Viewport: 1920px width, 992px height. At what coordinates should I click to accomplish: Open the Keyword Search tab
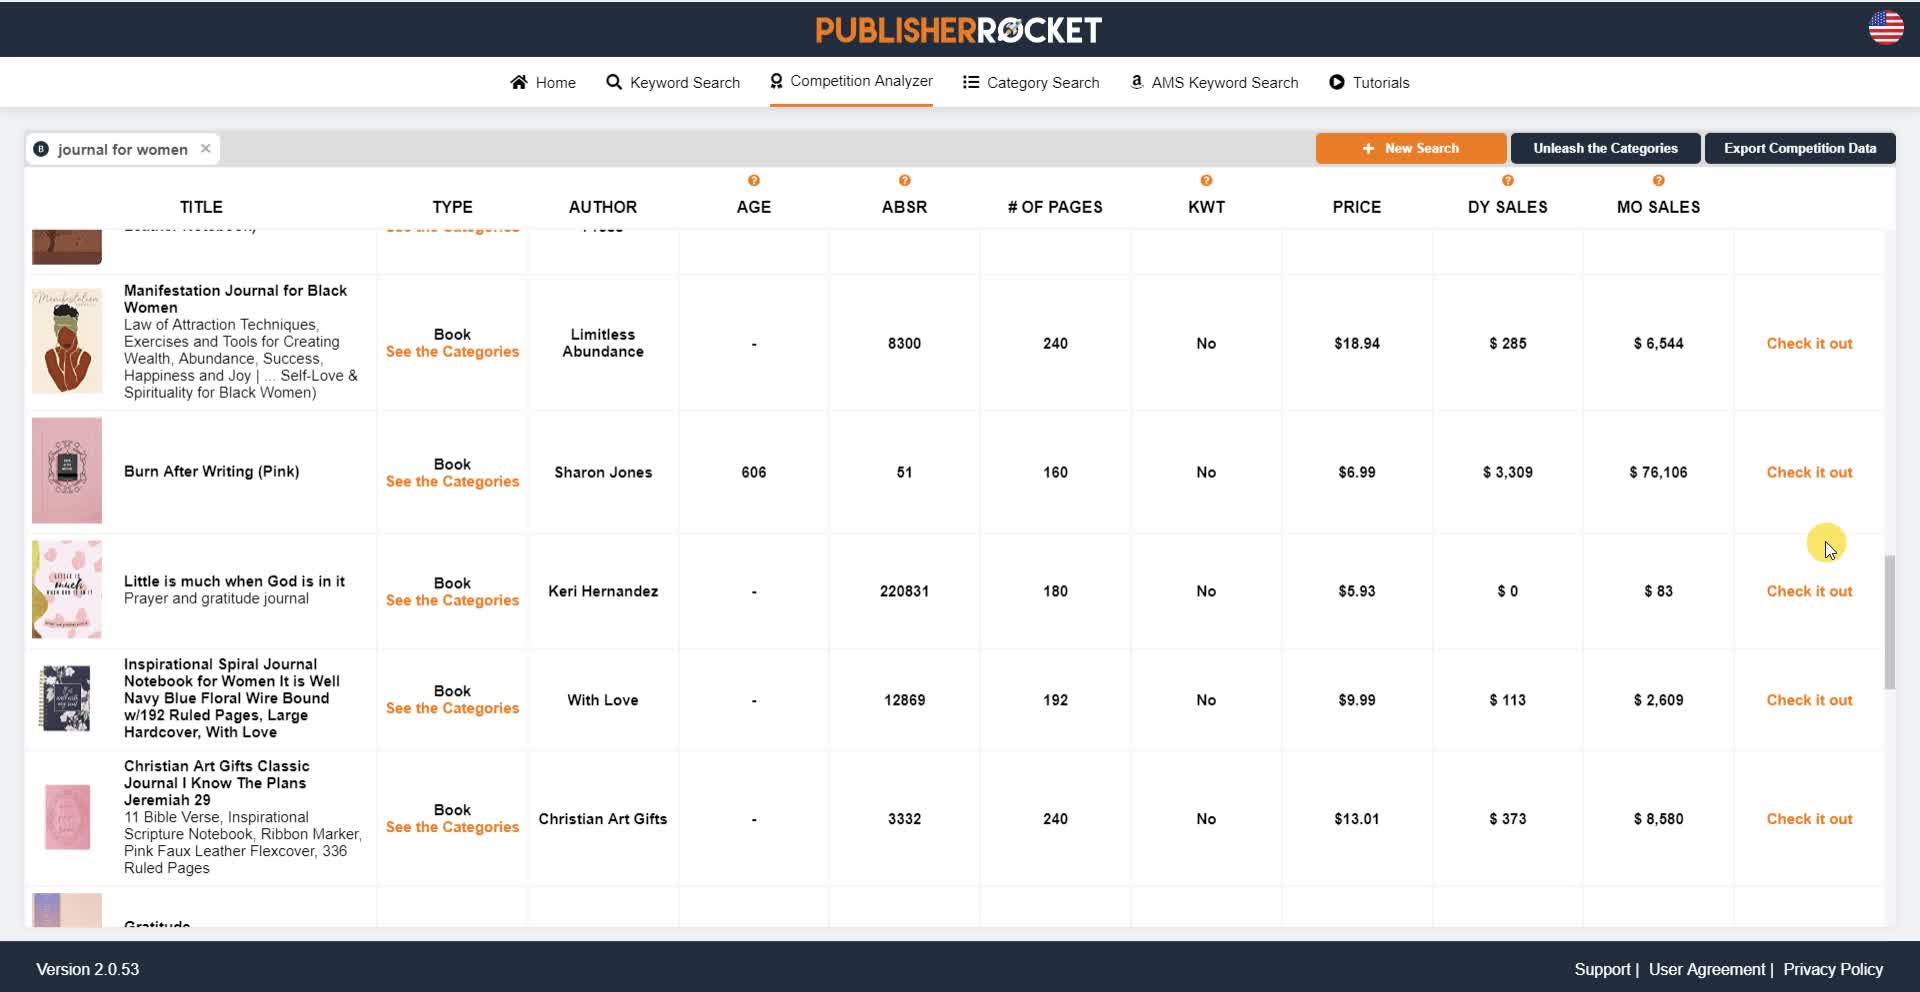point(673,82)
